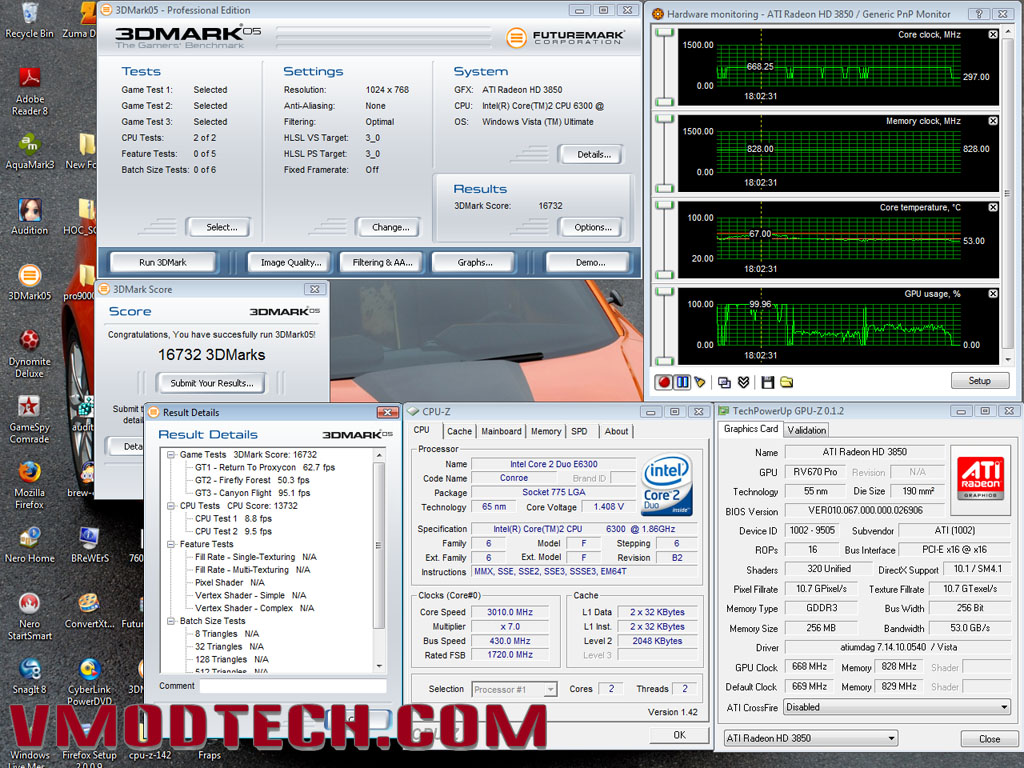The width and height of the screenshot is (1024, 768).
Task: Hide the GPU usage graph with its X
Action: coord(993,294)
